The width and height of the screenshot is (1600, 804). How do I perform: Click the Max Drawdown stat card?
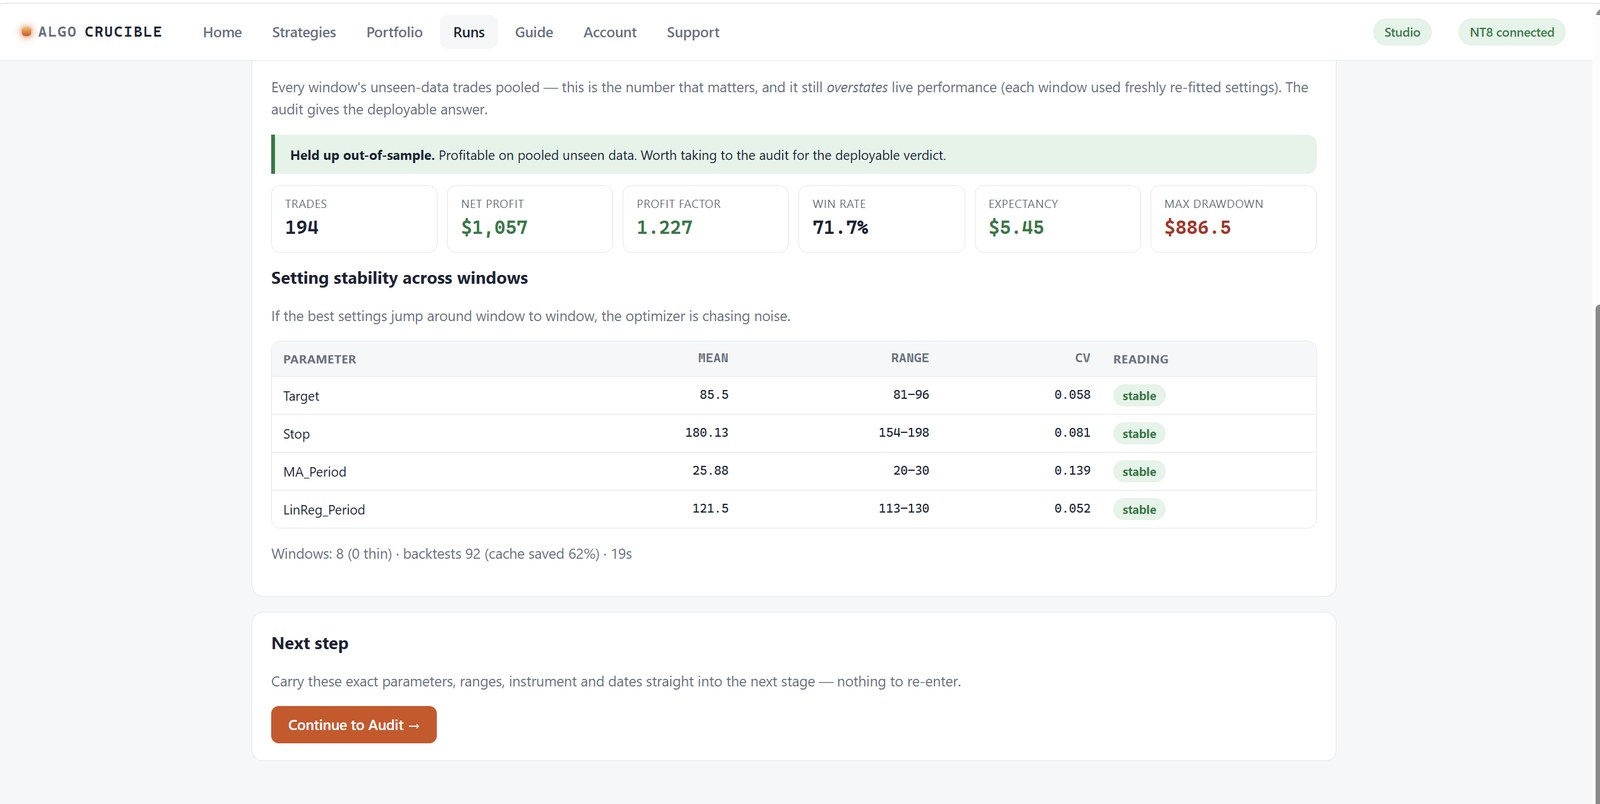(1233, 219)
